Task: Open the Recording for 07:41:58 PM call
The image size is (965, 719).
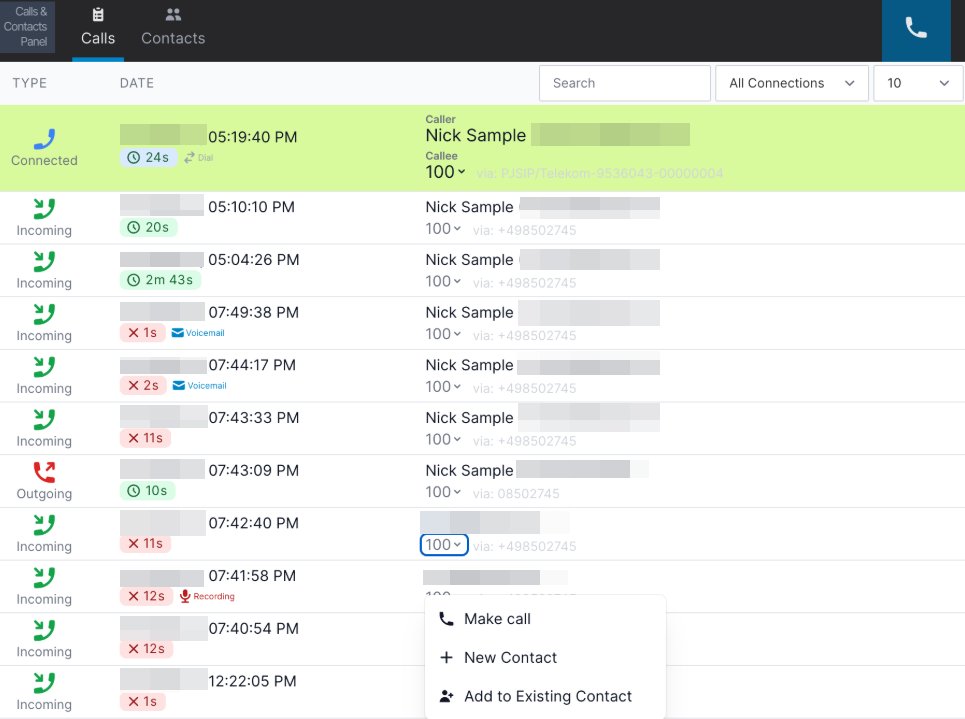Action: pyautogui.click(x=207, y=596)
